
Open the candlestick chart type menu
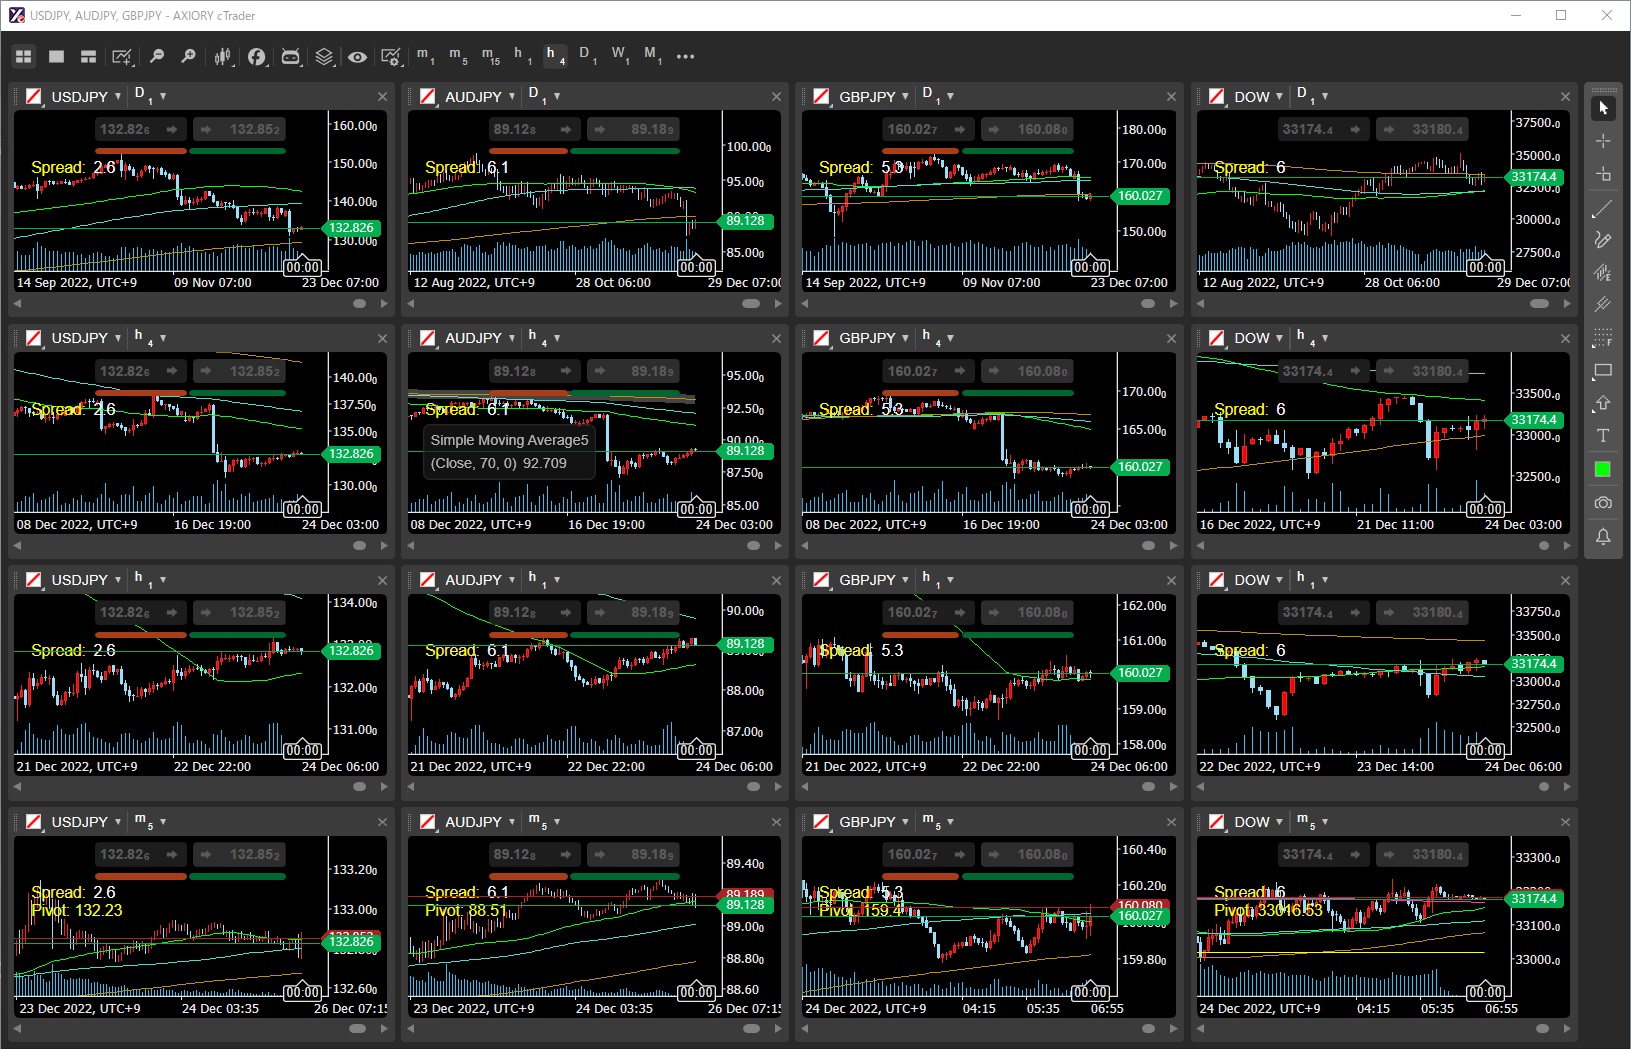[x=223, y=57]
